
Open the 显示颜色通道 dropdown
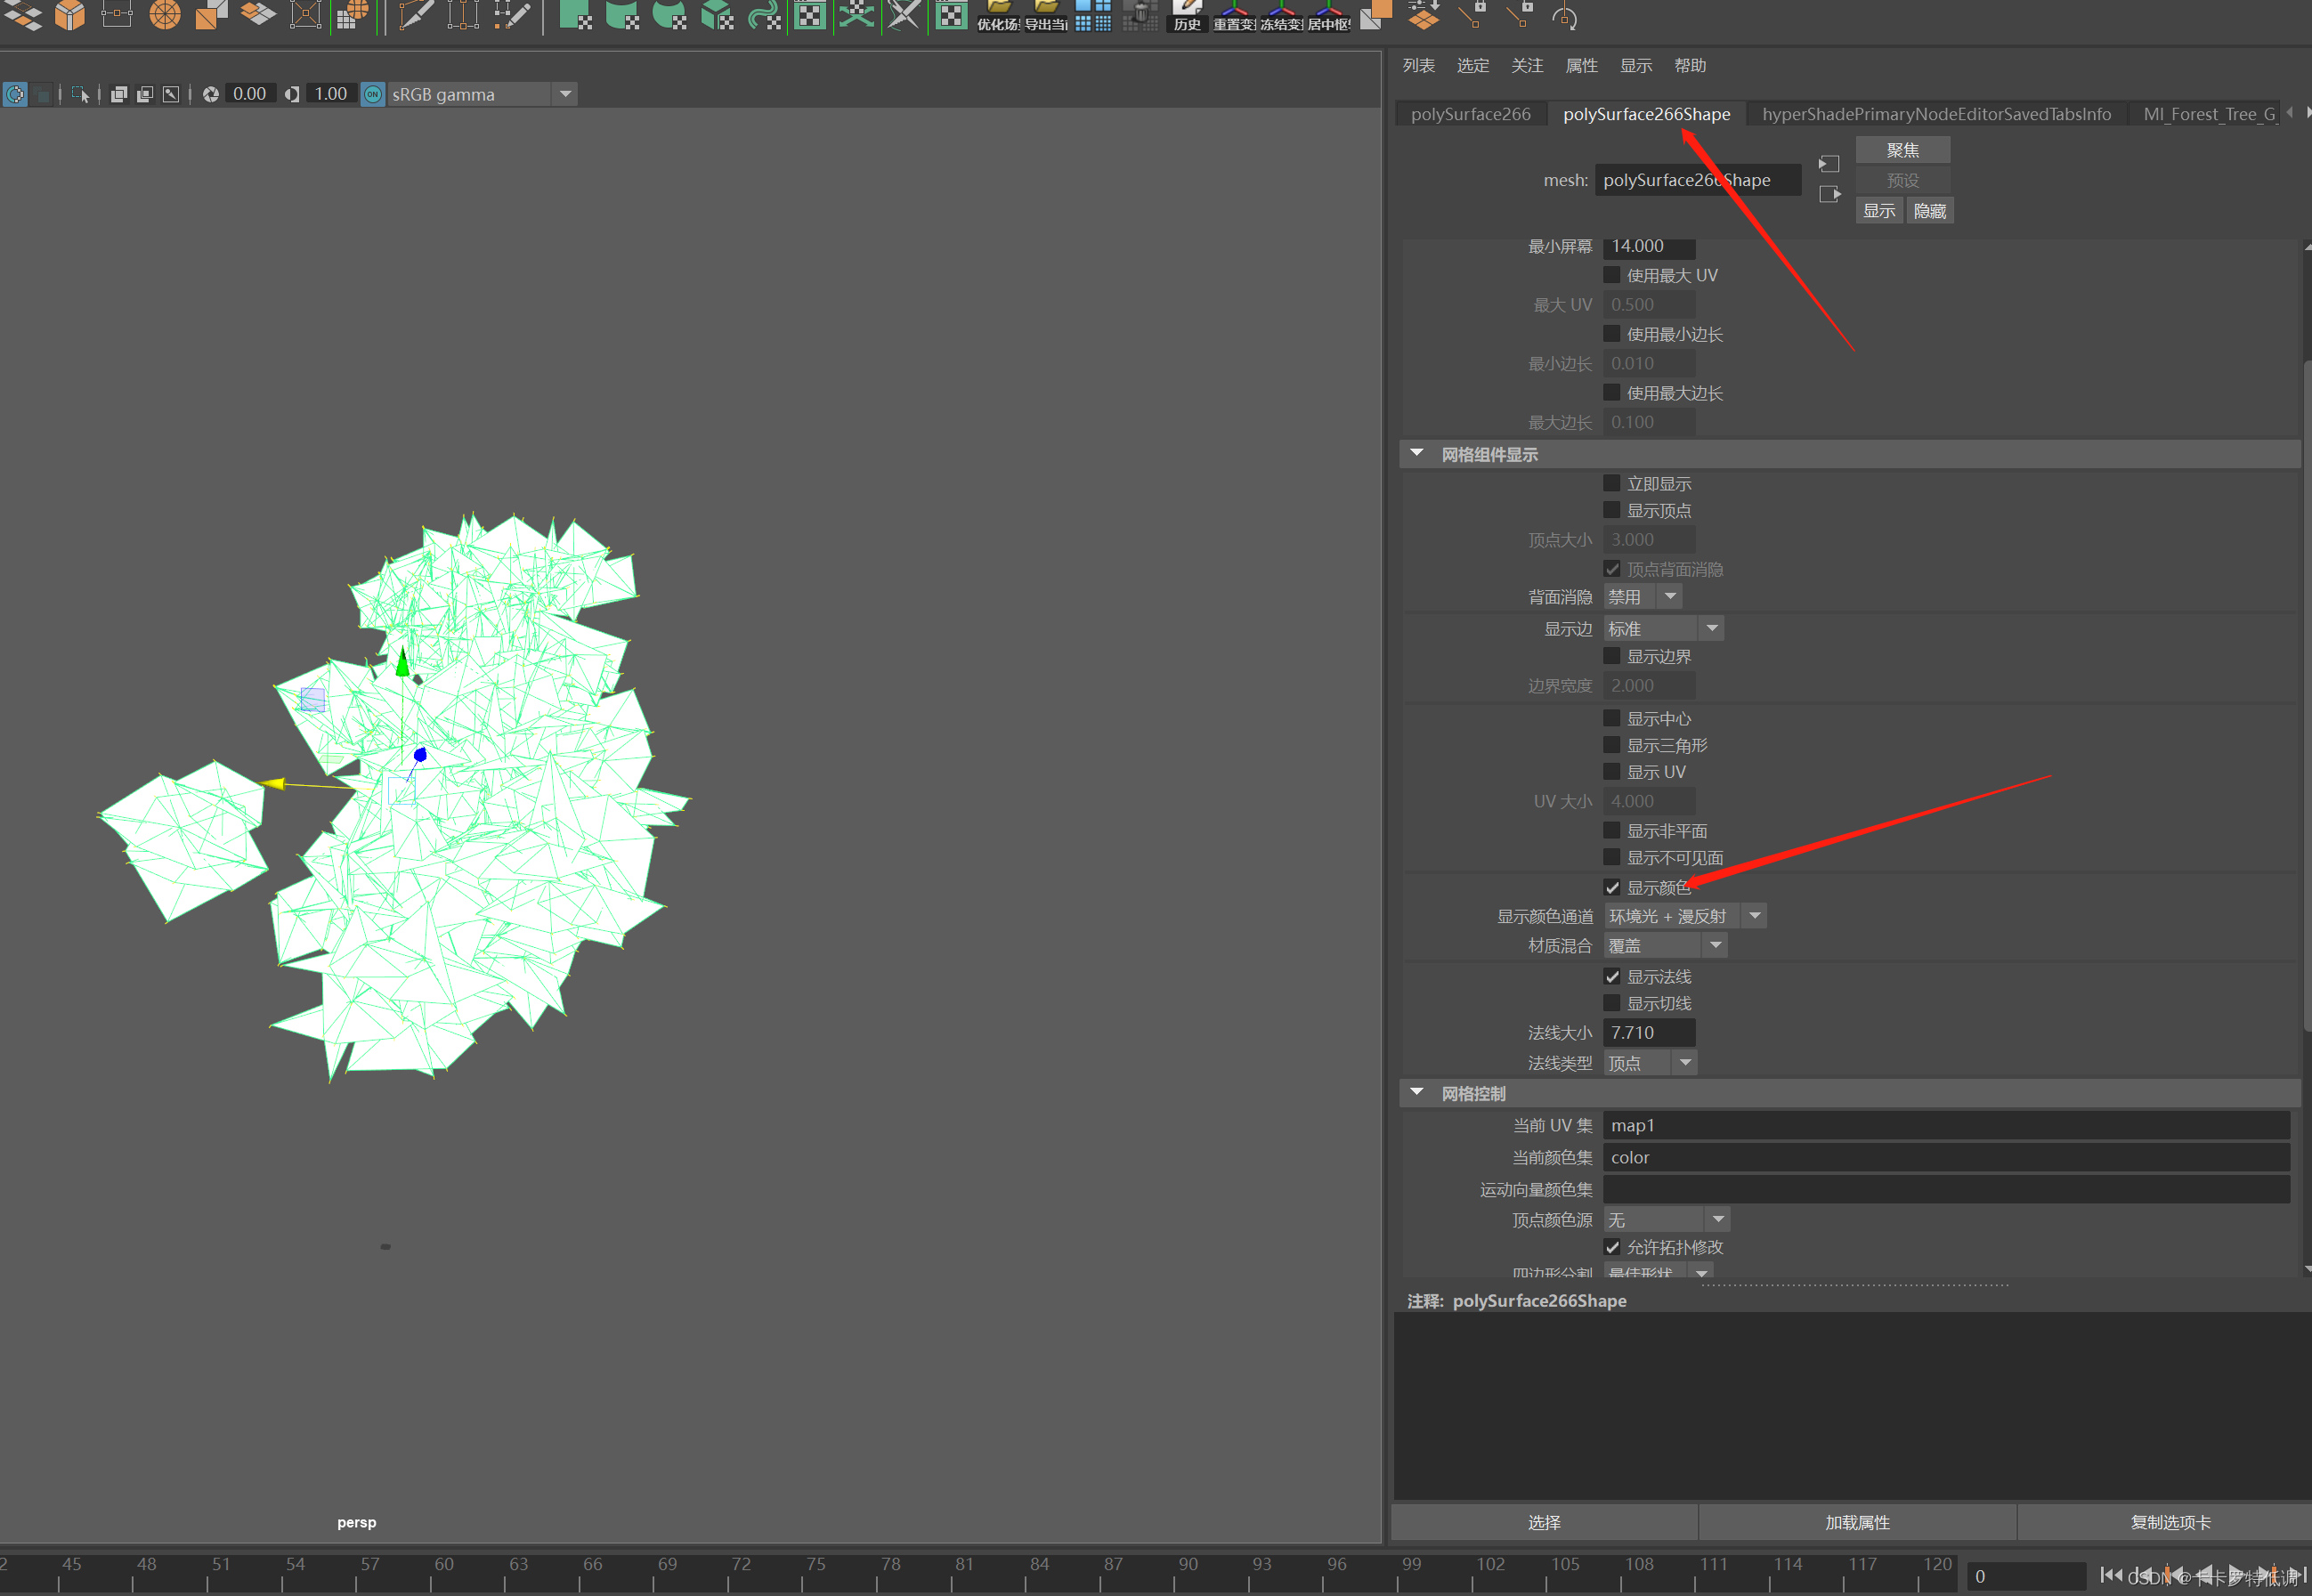coord(1754,916)
